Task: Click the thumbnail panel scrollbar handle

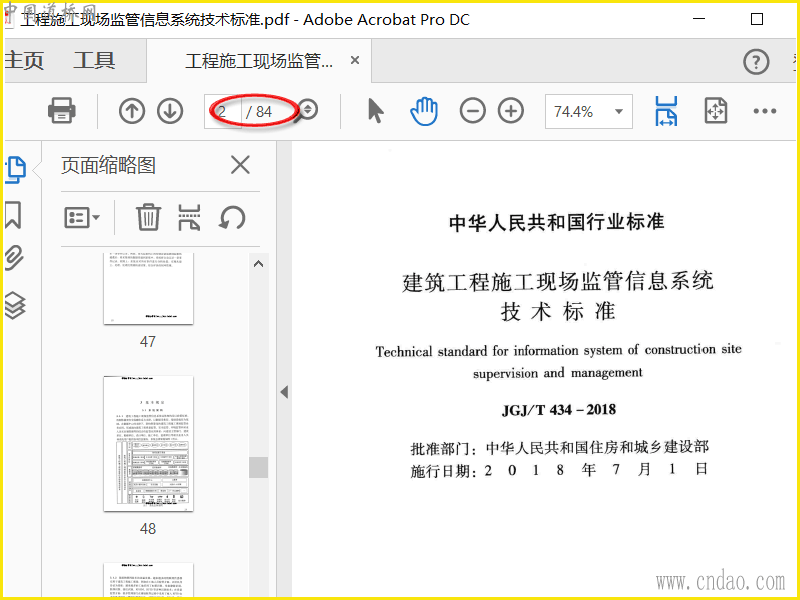Action: [259, 467]
